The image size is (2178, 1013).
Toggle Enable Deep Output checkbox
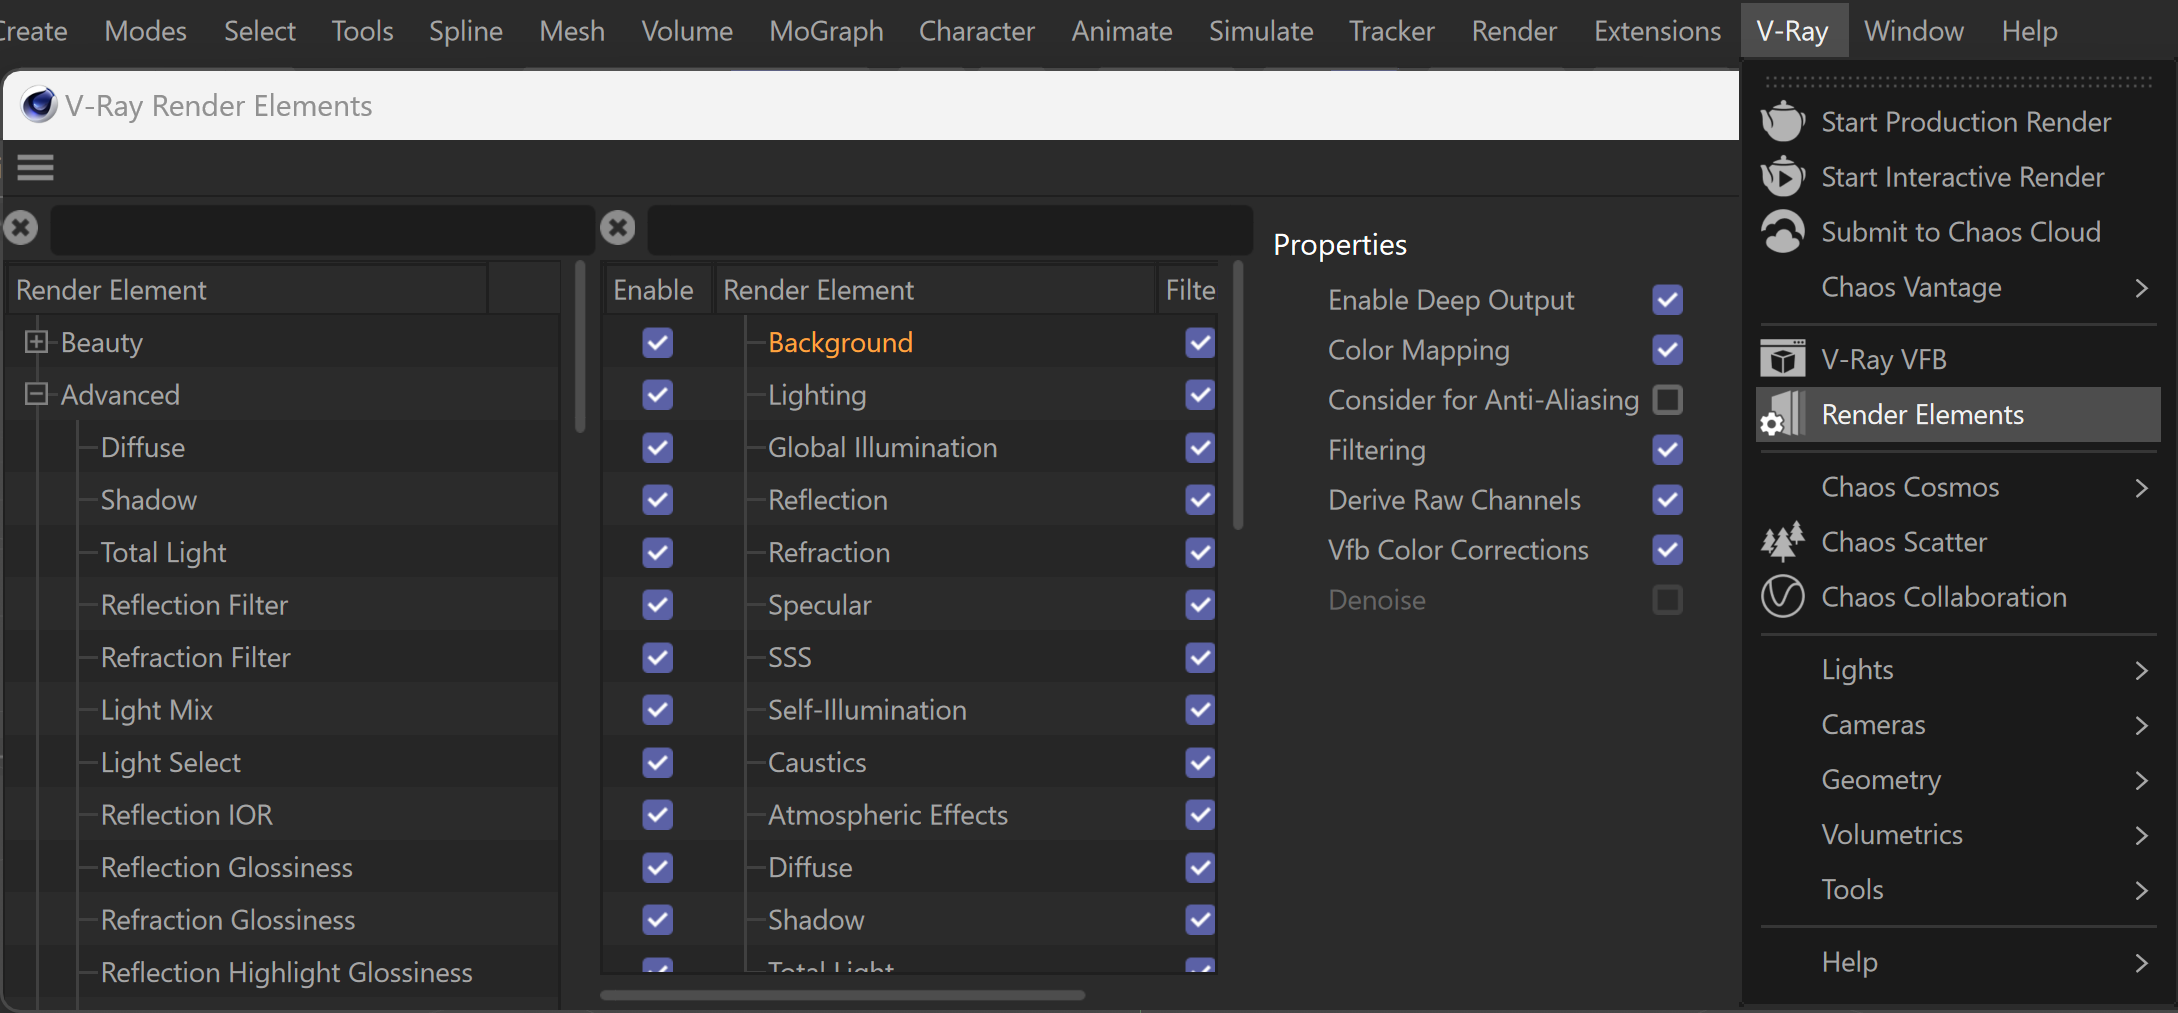coord(1668,300)
